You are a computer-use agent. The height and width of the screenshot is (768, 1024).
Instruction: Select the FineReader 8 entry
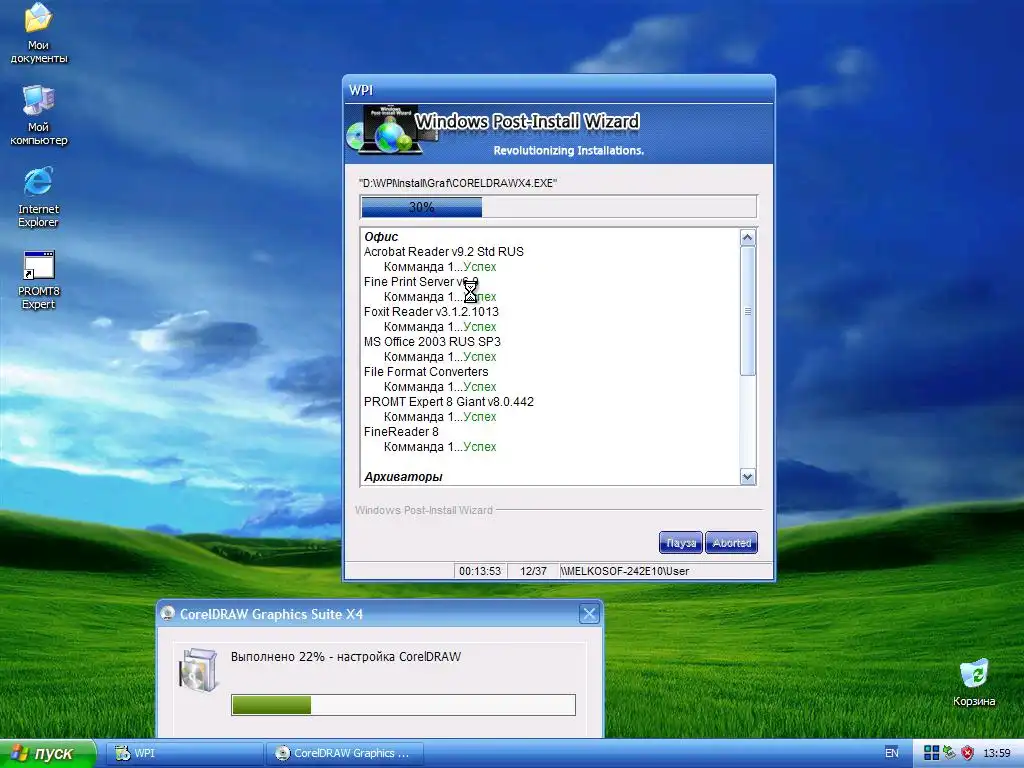(x=401, y=432)
